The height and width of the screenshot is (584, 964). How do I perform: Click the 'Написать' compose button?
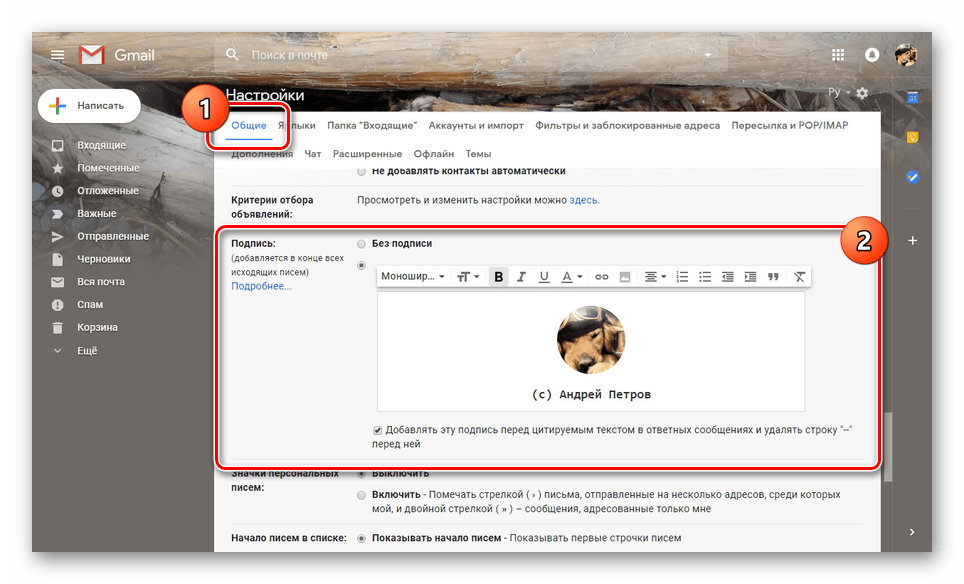click(89, 105)
